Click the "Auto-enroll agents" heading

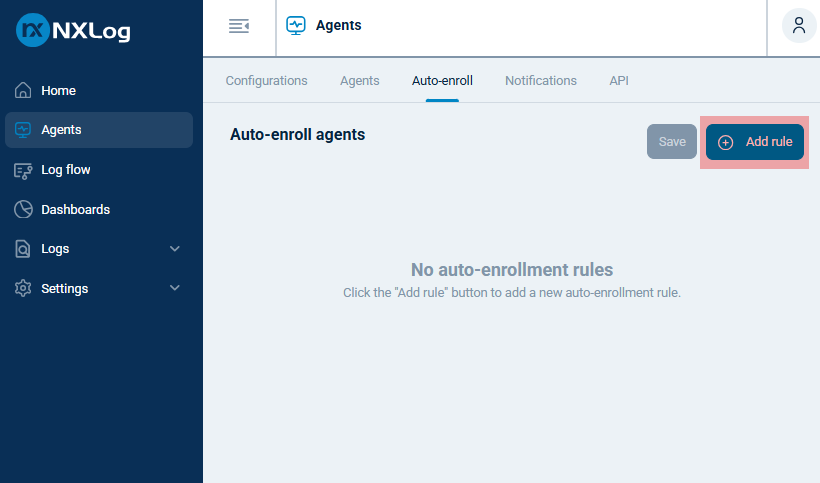pos(298,135)
